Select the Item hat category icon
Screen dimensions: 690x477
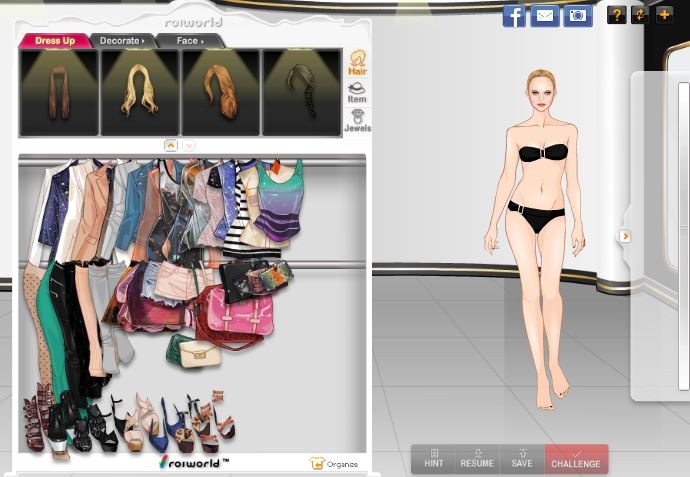tap(357, 93)
